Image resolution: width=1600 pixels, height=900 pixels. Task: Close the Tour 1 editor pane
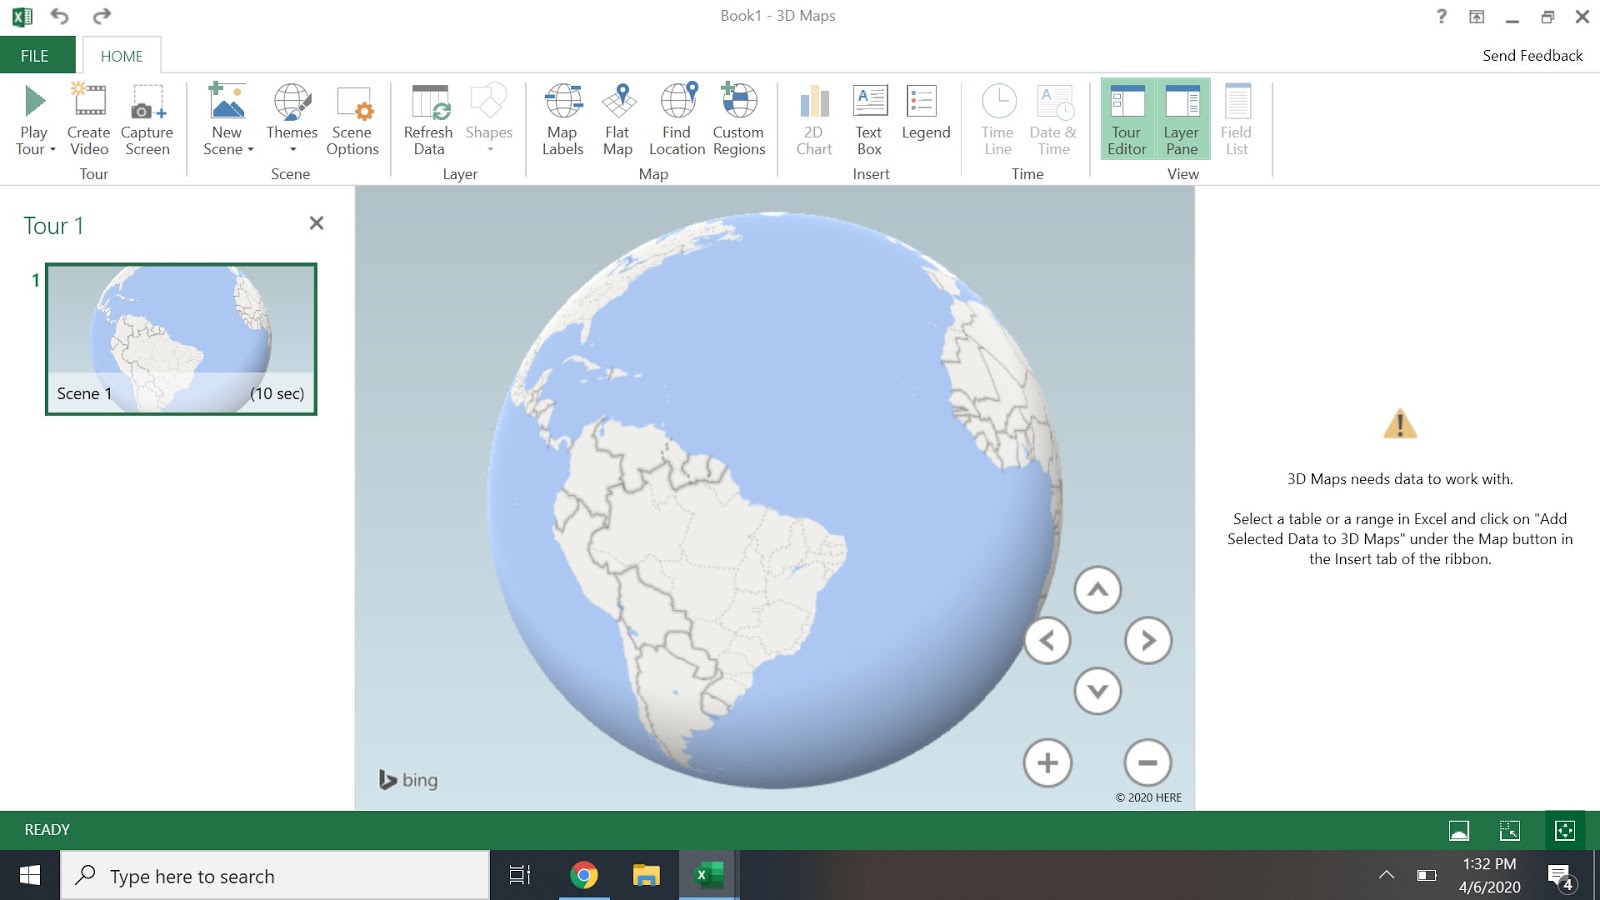pyautogui.click(x=316, y=223)
